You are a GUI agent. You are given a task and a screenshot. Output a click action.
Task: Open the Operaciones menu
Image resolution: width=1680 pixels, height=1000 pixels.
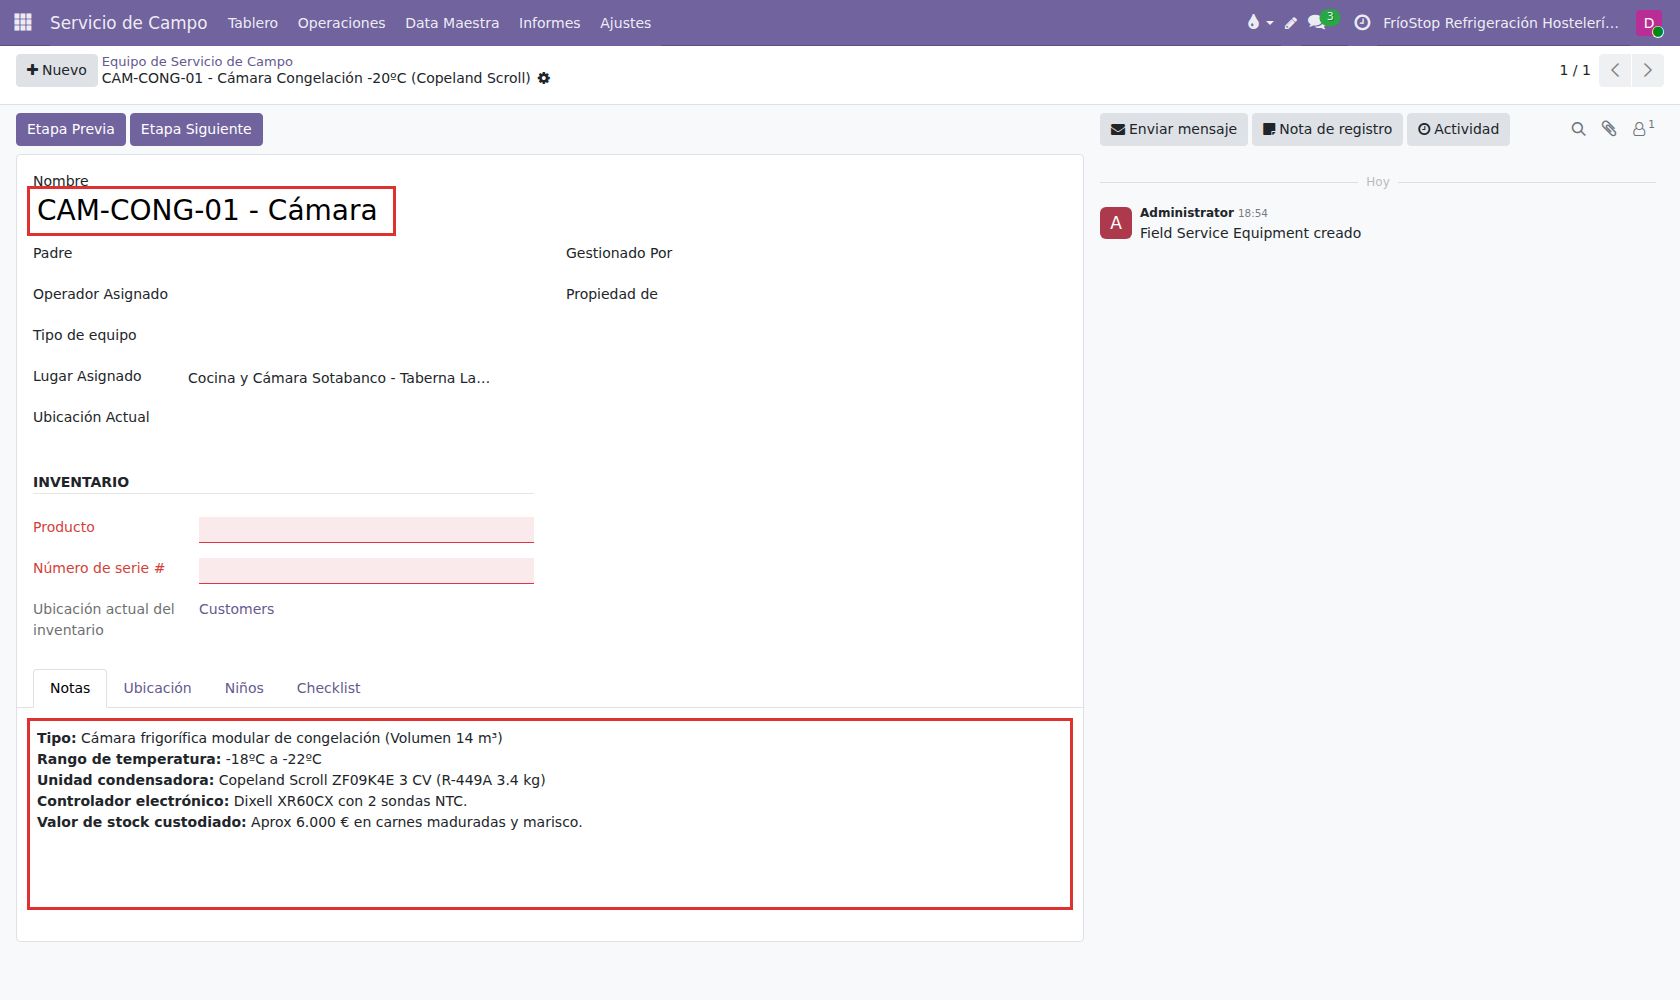(341, 22)
